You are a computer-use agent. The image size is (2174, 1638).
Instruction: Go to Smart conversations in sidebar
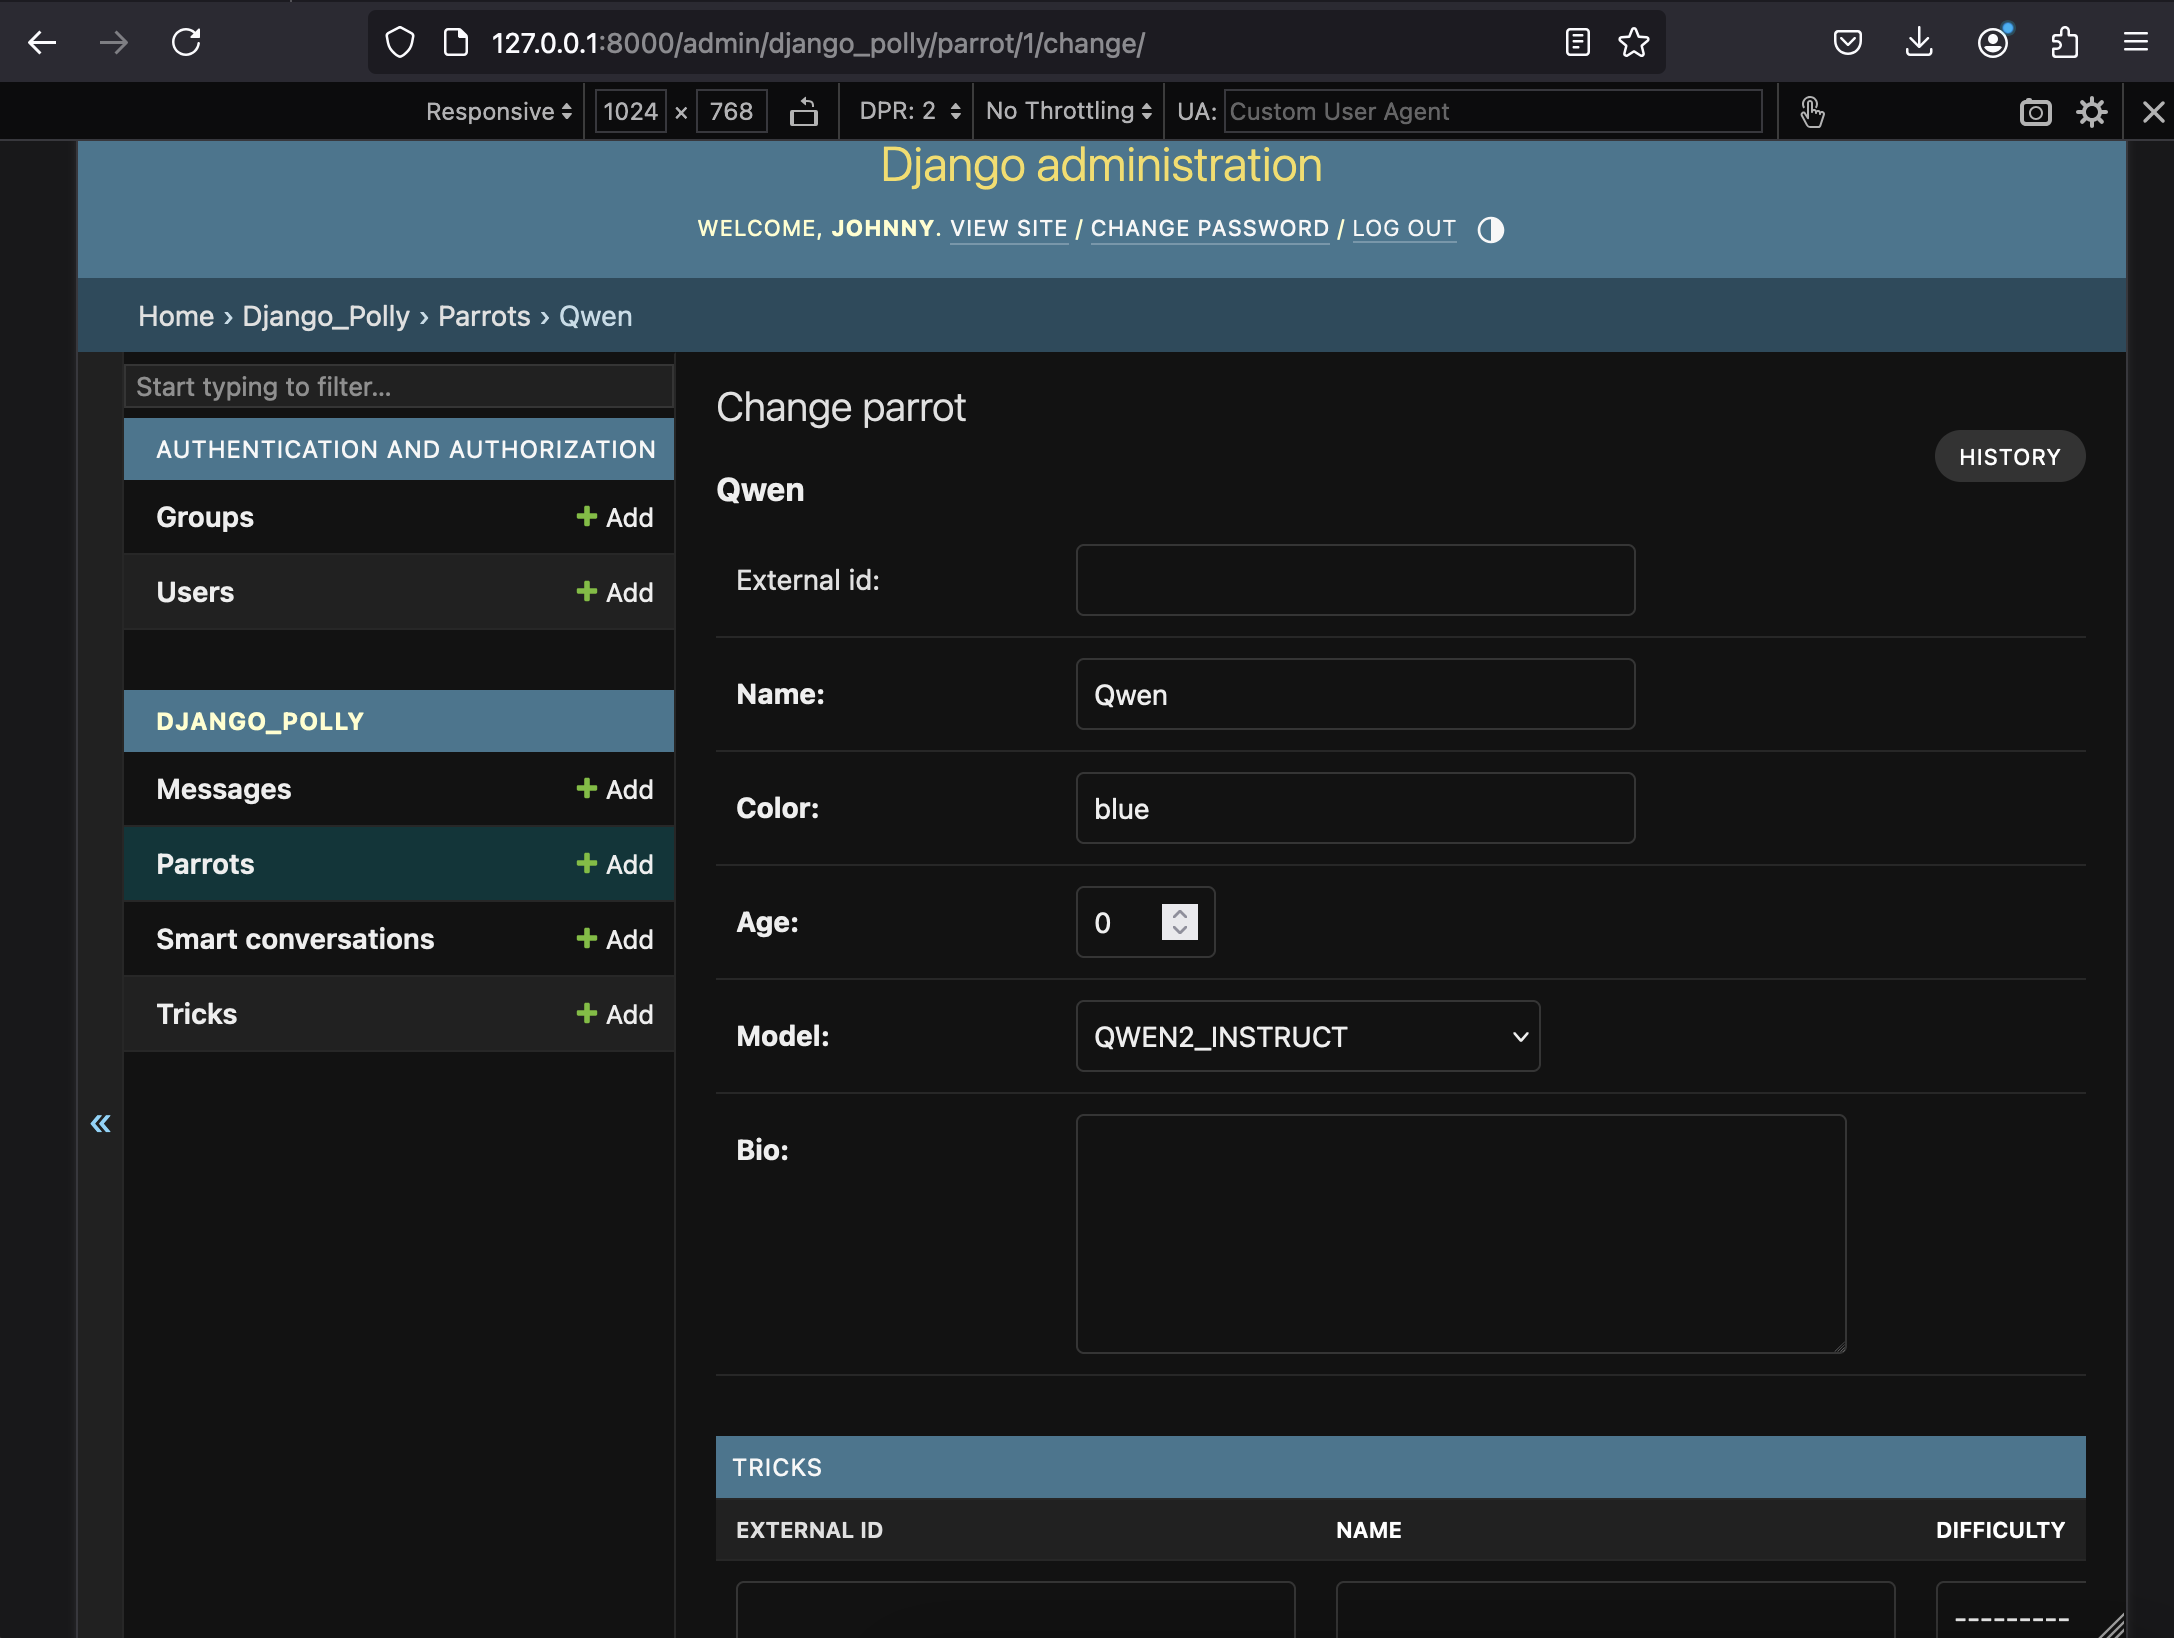coord(295,939)
